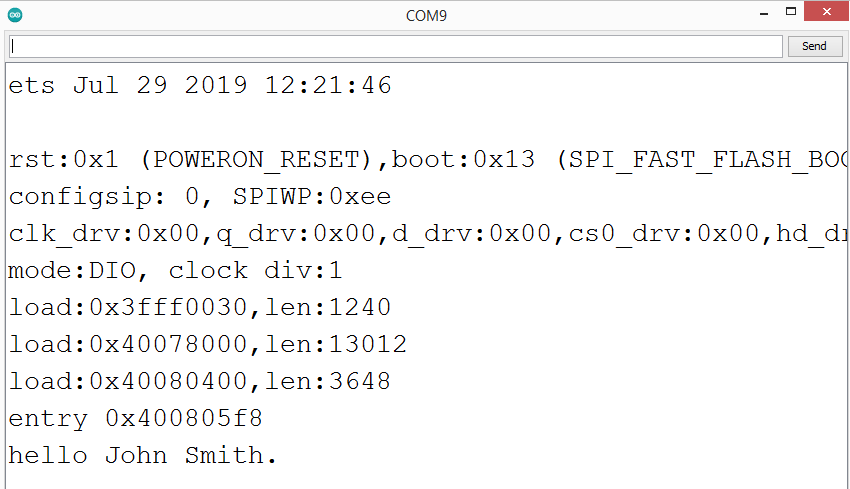The height and width of the screenshot is (489, 850).
Task: Click the 'hello John Smith.' output line
Action: click(x=143, y=456)
